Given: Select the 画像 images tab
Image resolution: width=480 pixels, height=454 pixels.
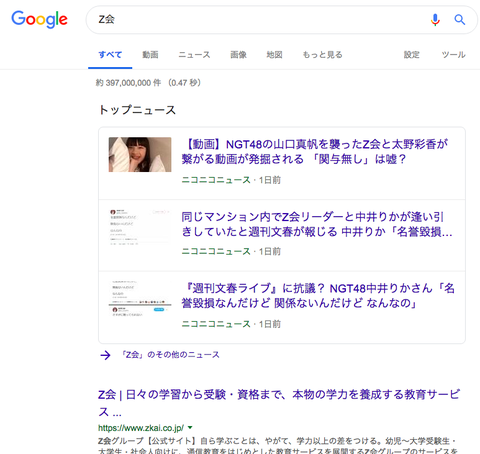Looking at the screenshot, I should [238, 55].
